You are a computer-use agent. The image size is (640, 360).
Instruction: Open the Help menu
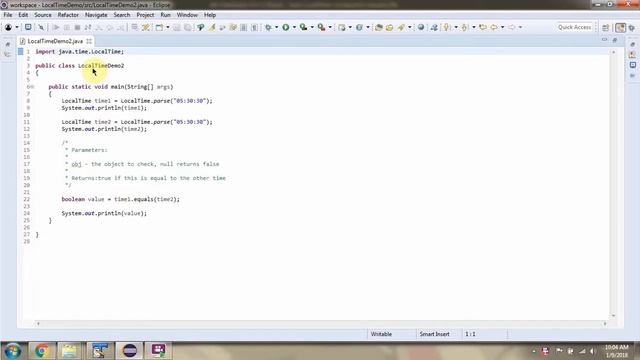210,15
